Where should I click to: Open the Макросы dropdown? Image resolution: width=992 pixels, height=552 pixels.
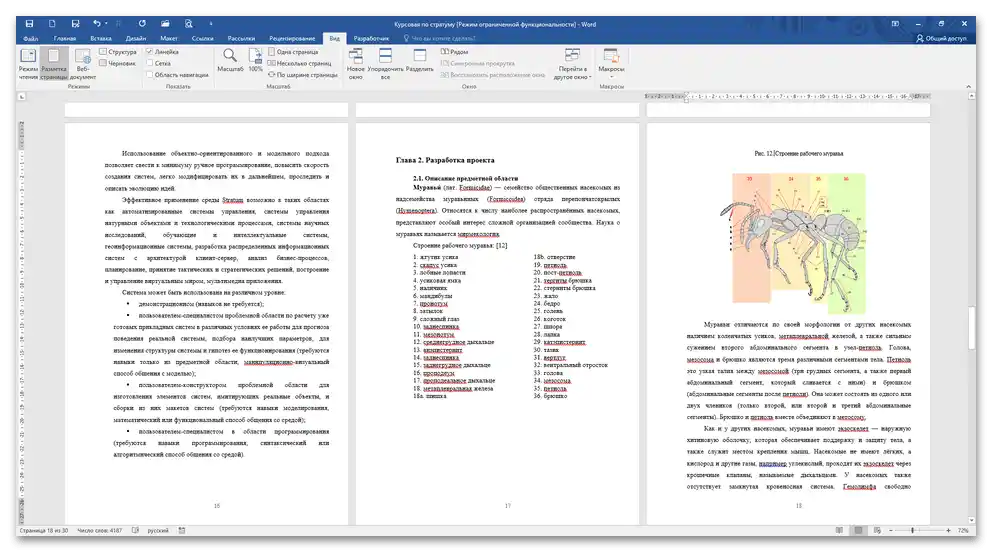pyautogui.click(x=611, y=63)
